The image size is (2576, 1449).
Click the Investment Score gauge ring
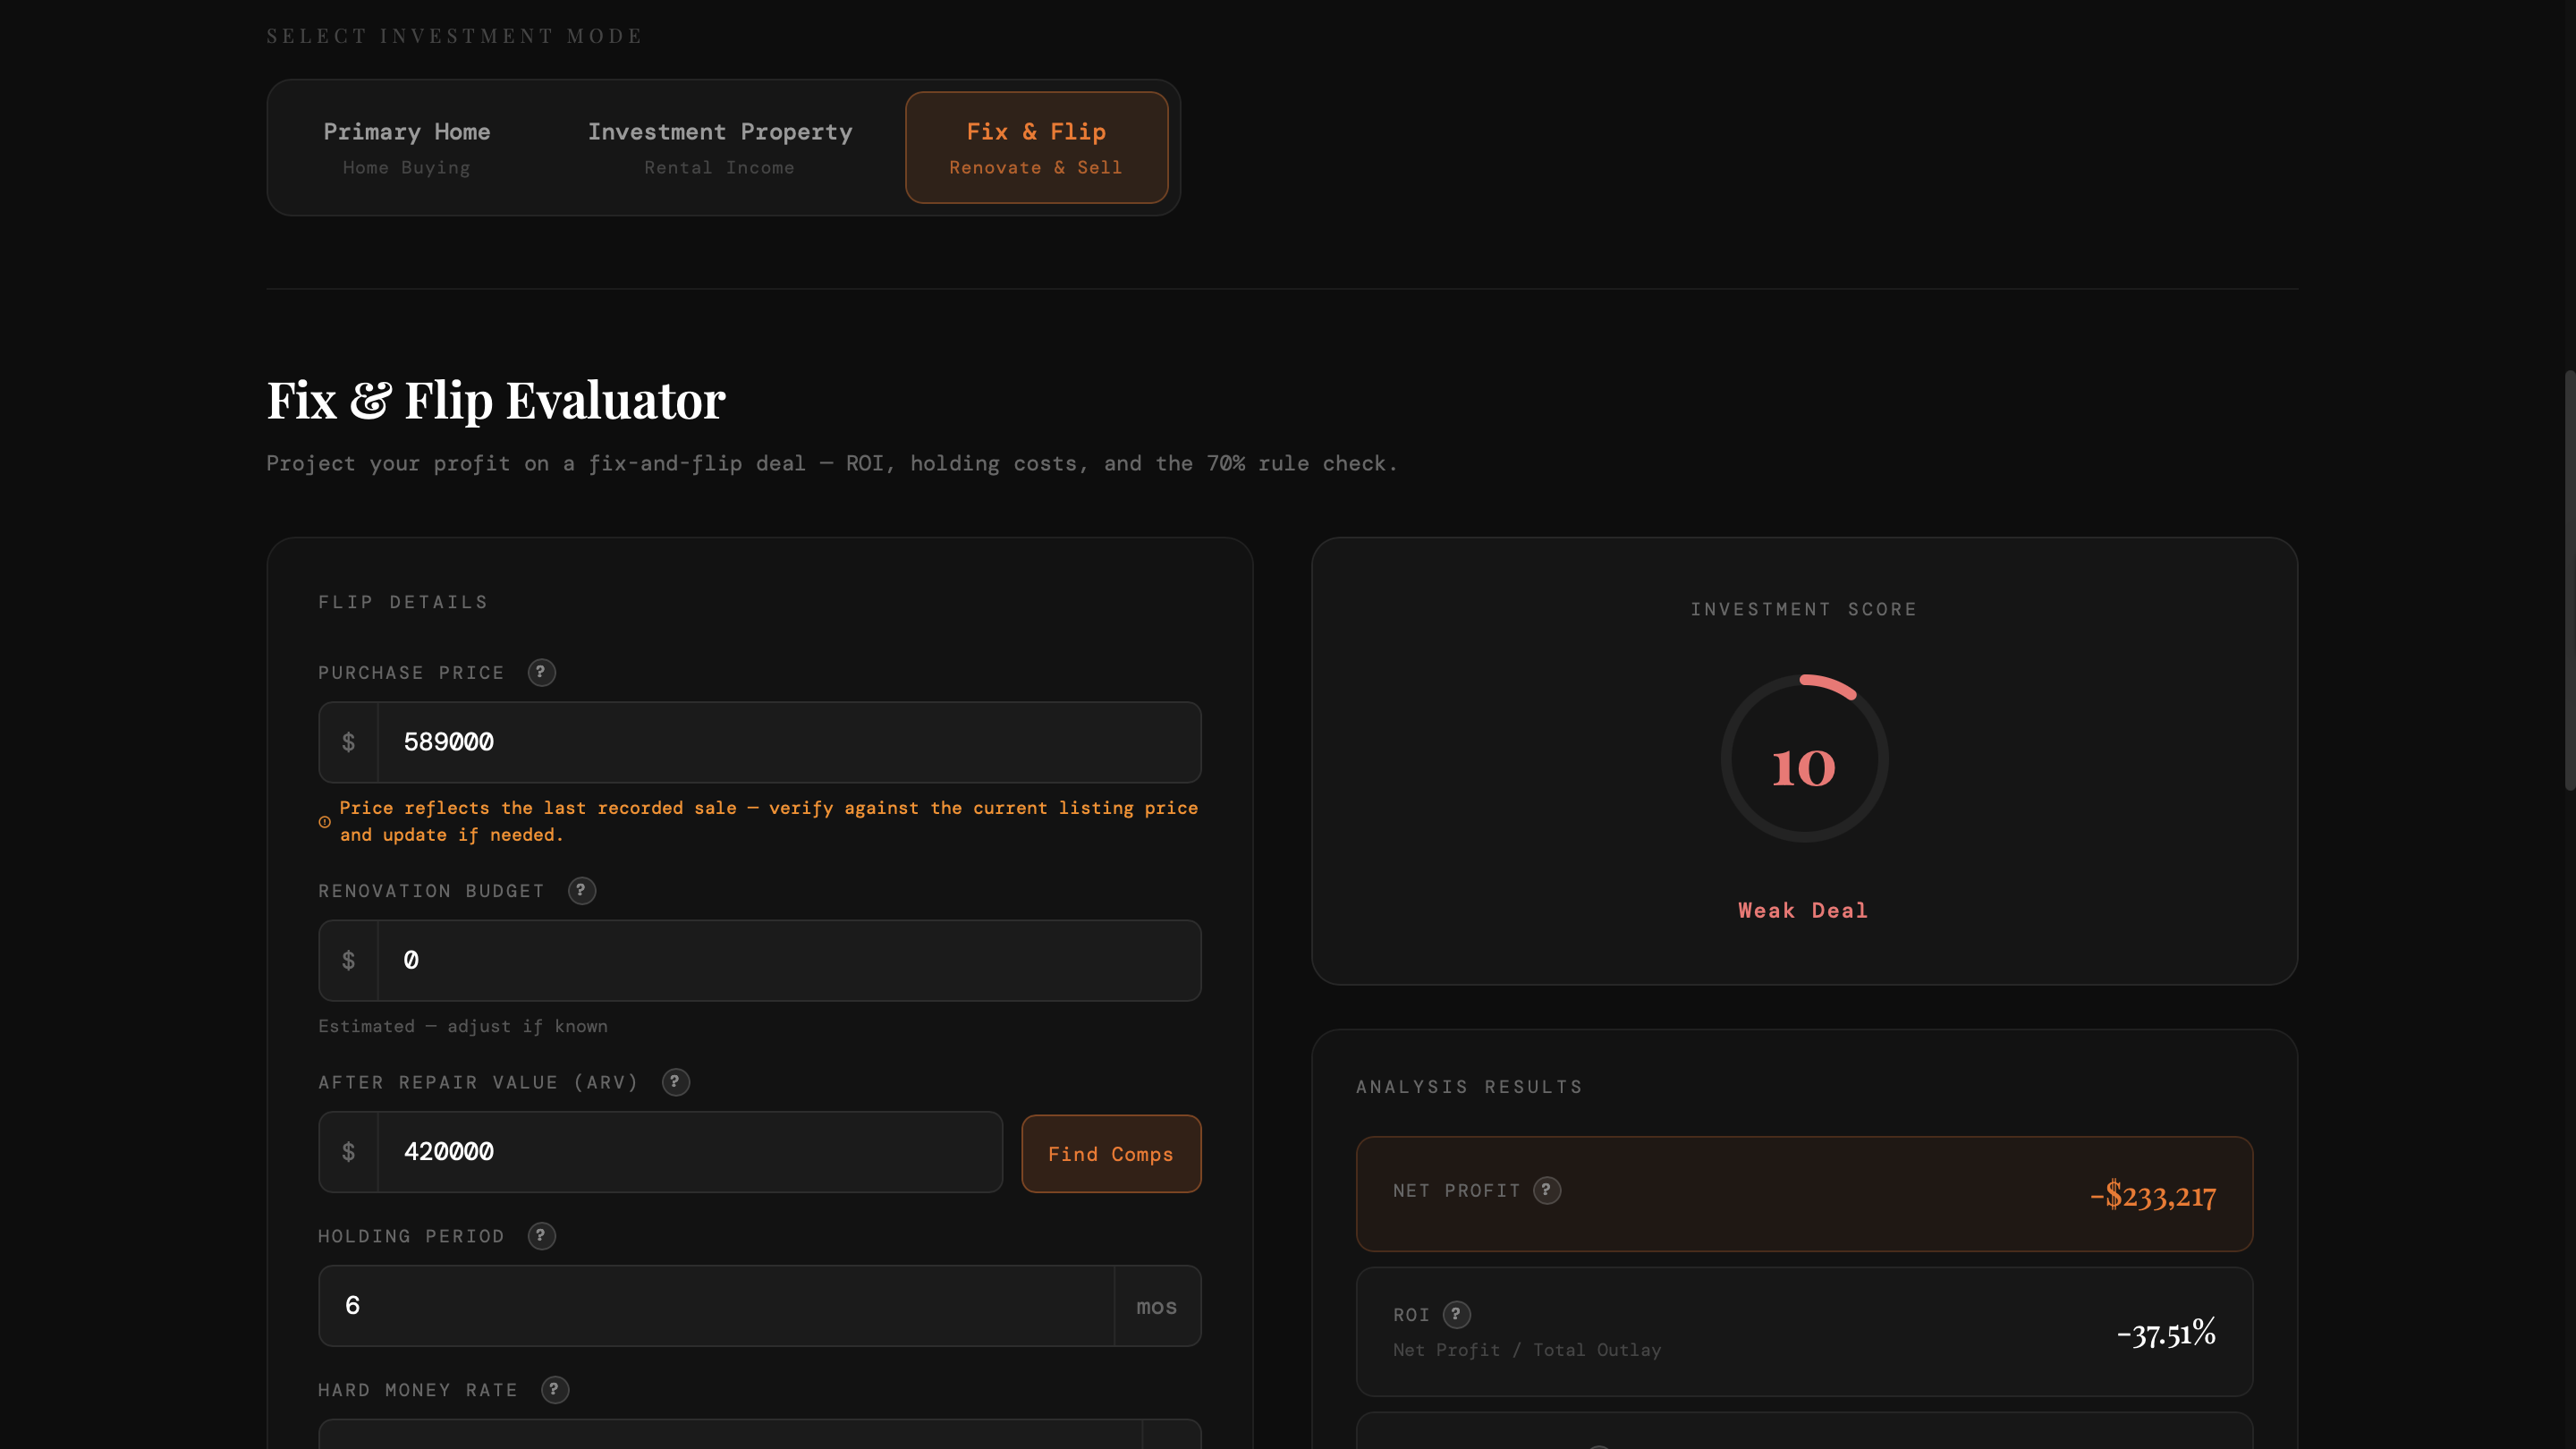[x=1804, y=759]
